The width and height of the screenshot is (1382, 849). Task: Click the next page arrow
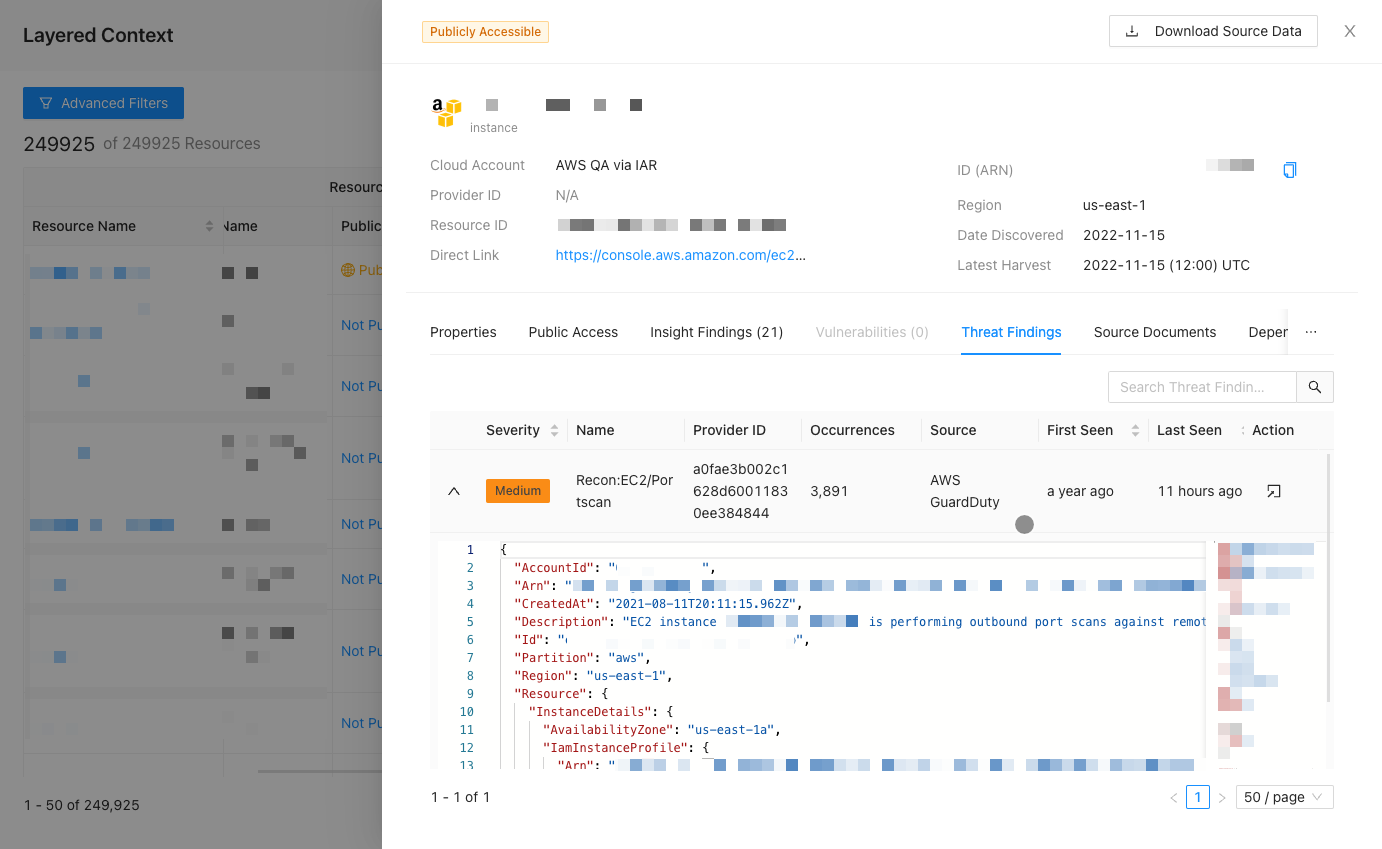point(1221,797)
